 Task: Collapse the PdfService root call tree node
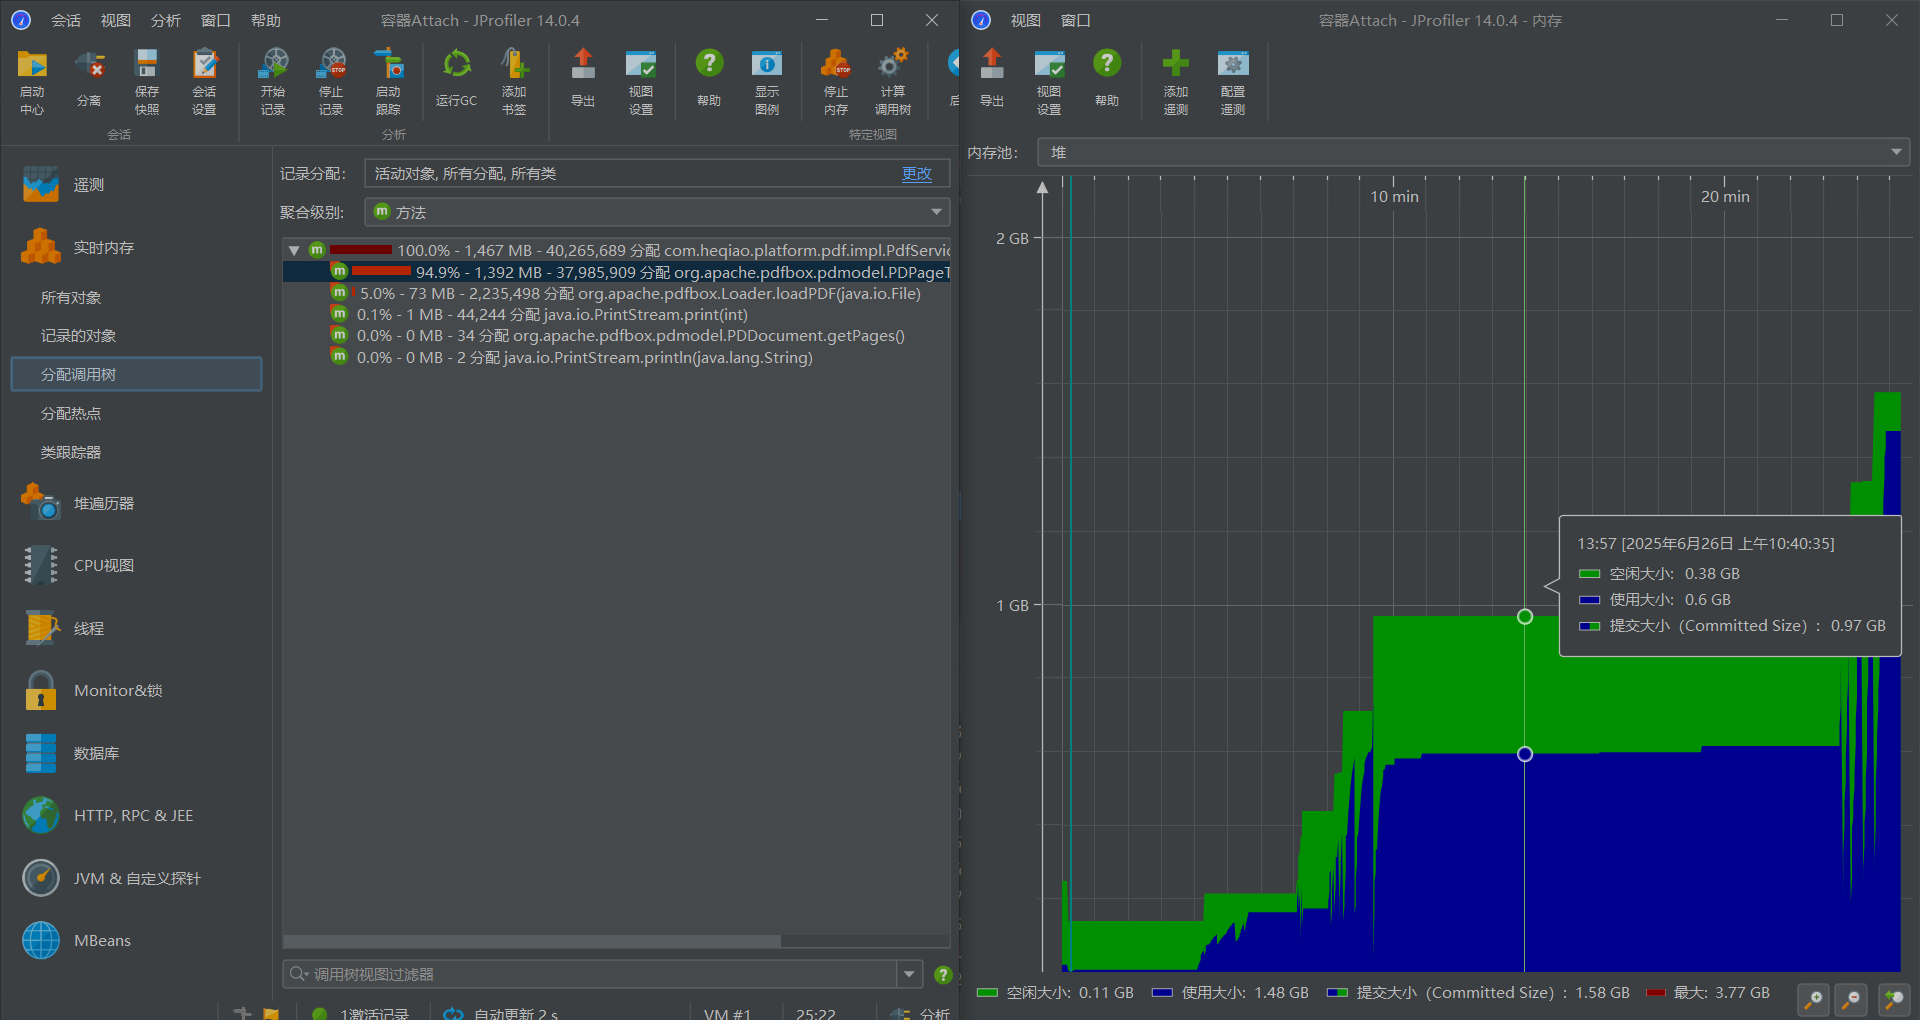tap(294, 250)
